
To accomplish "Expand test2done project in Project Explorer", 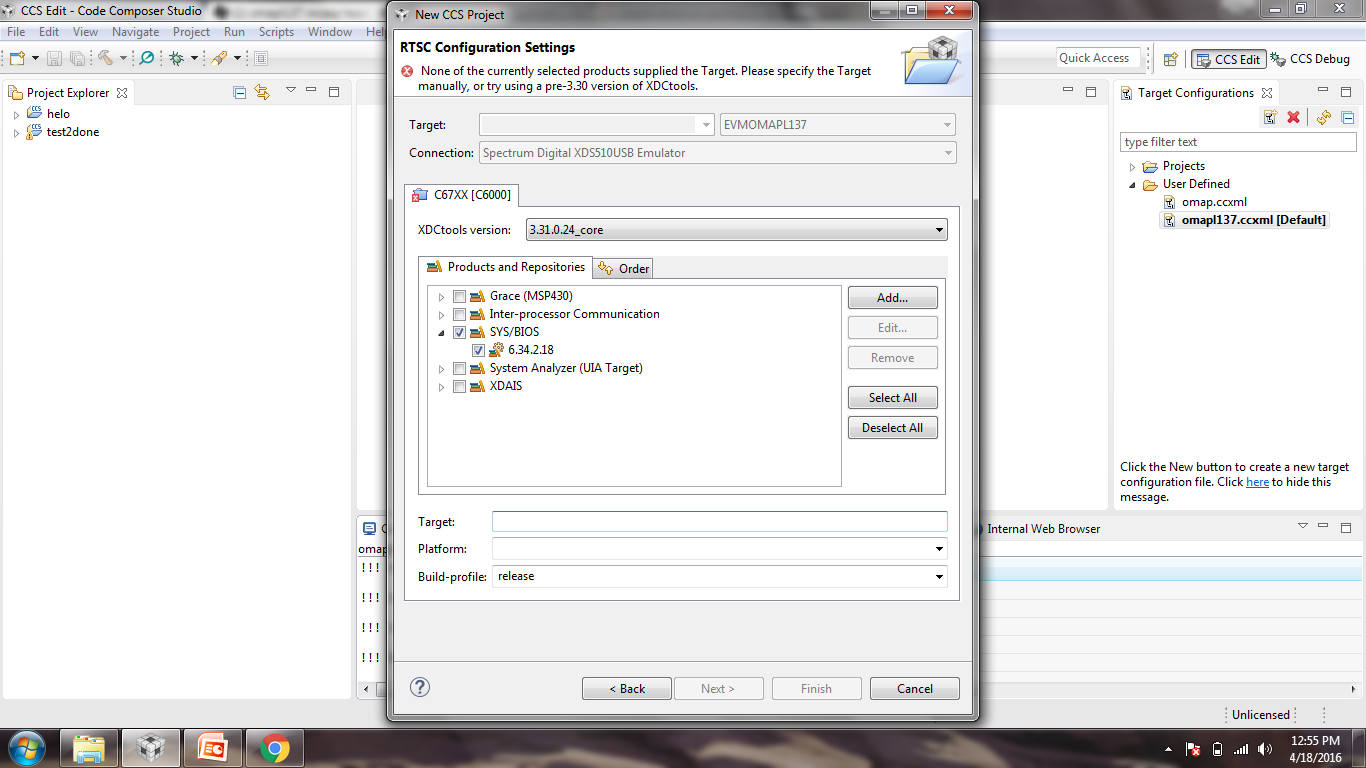I will tap(16, 133).
